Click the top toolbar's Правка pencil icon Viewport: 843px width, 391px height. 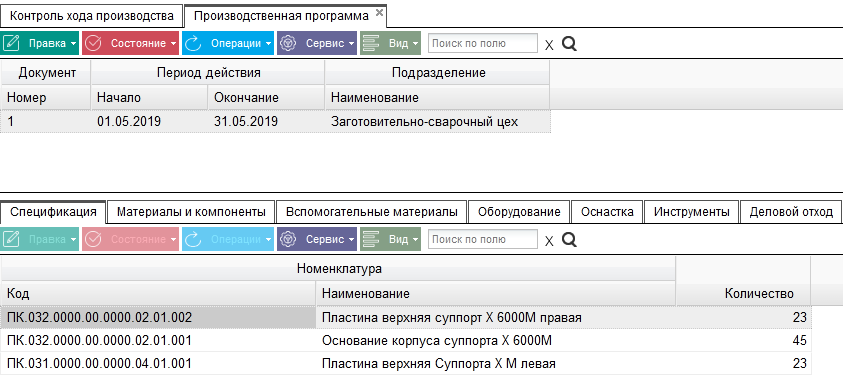click(11, 43)
